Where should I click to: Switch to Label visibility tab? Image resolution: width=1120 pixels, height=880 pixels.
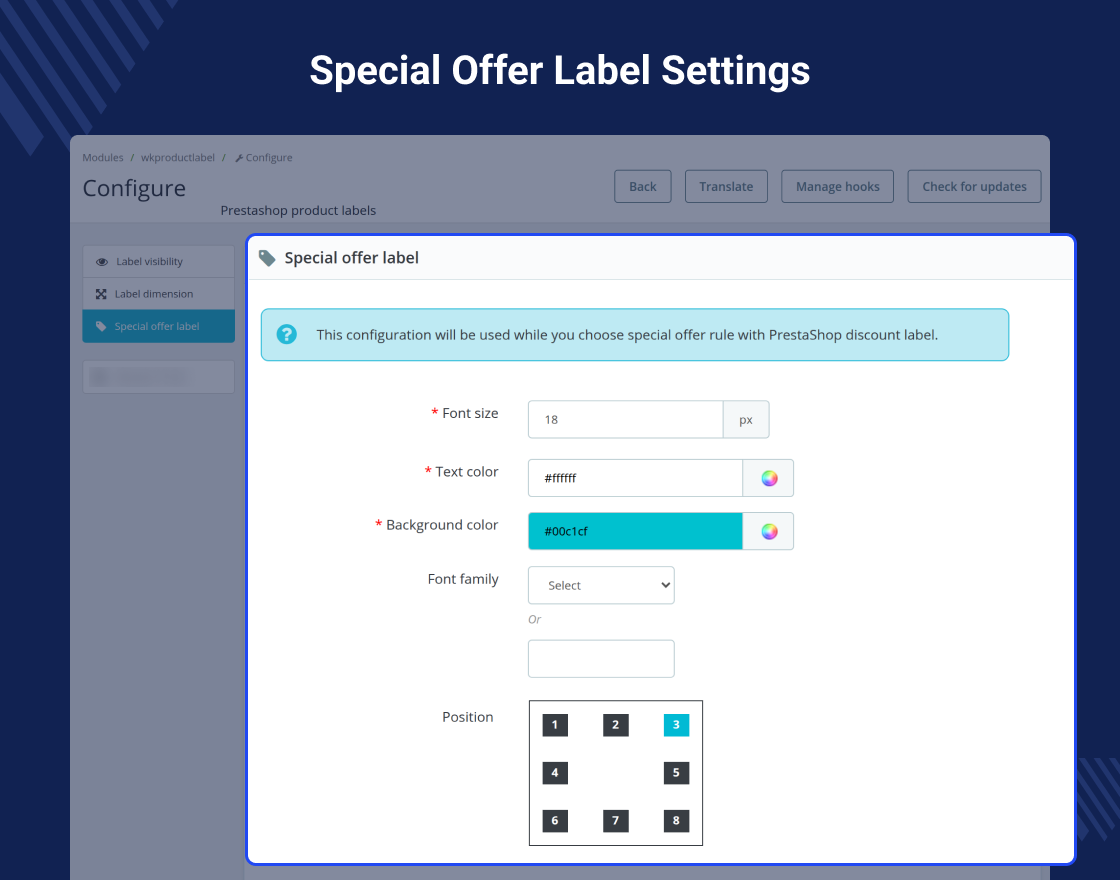tap(159, 261)
